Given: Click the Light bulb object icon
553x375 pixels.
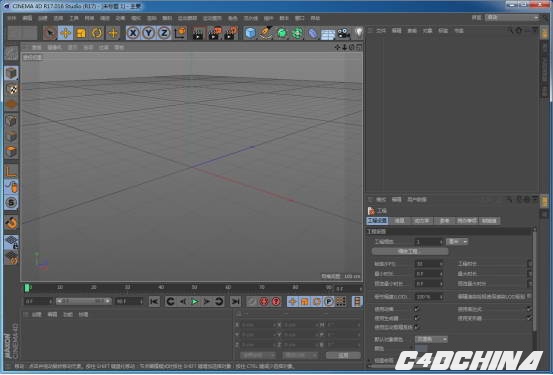Looking at the screenshot, I should tap(358, 33).
